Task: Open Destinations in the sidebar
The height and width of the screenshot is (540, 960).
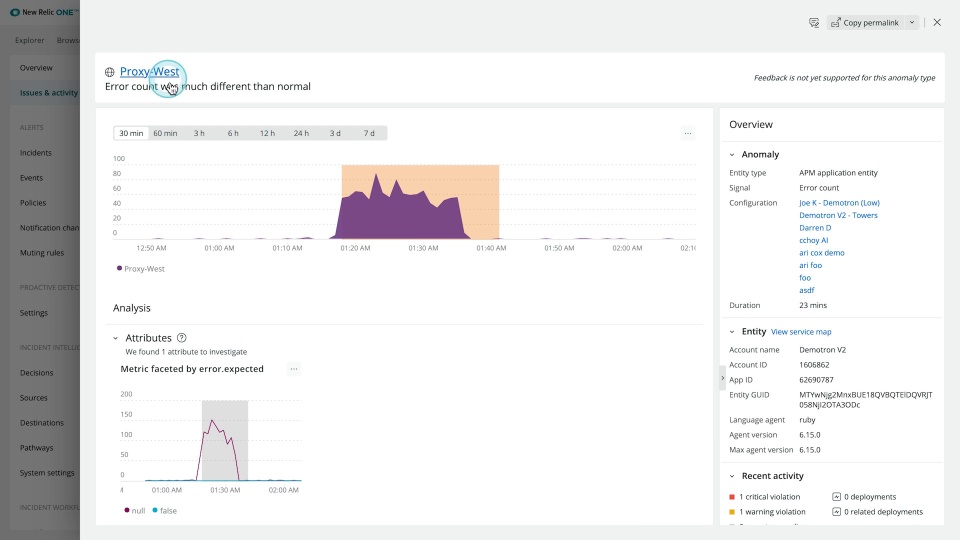Action: click(42, 423)
